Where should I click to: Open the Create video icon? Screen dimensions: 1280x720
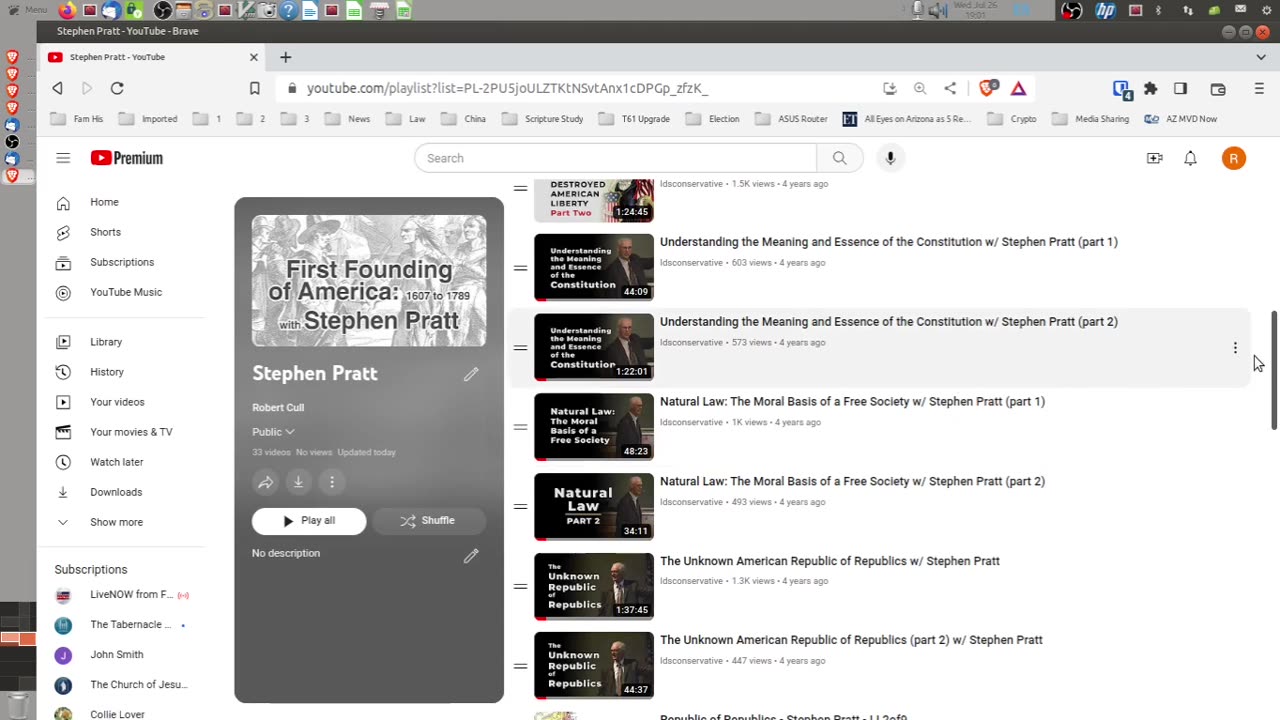1155,158
